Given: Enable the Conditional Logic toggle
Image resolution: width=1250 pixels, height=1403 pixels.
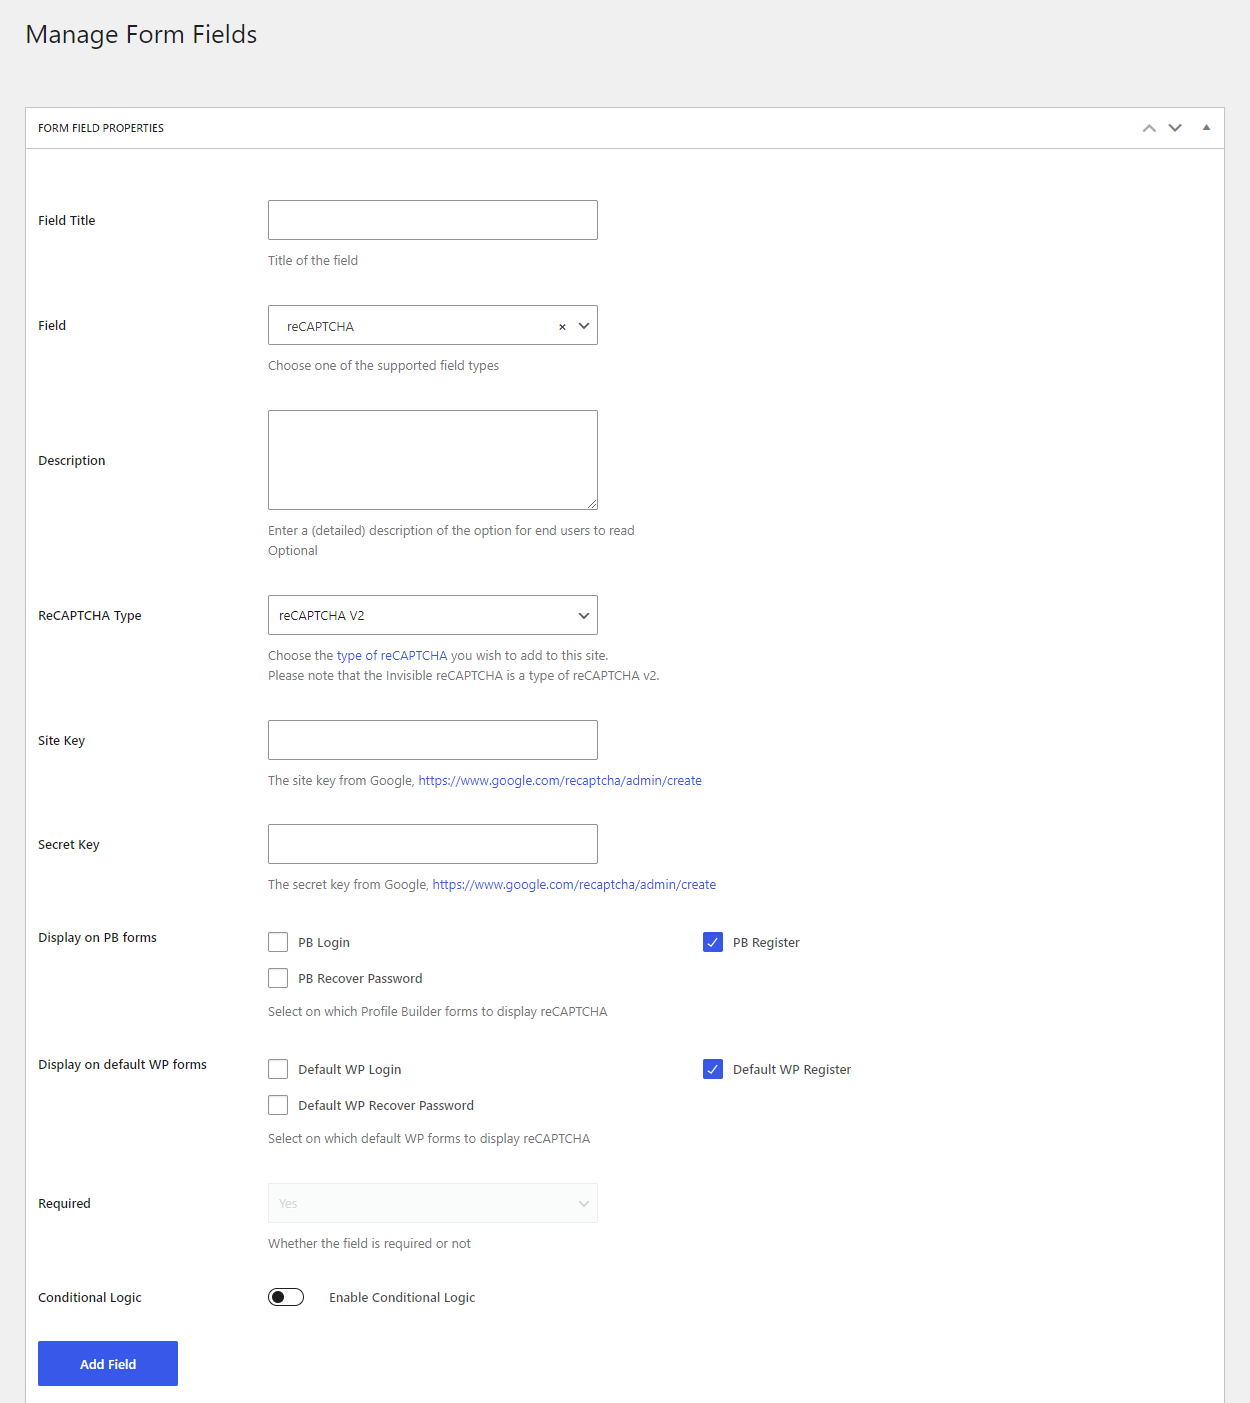Looking at the screenshot, I should 286,1297.
